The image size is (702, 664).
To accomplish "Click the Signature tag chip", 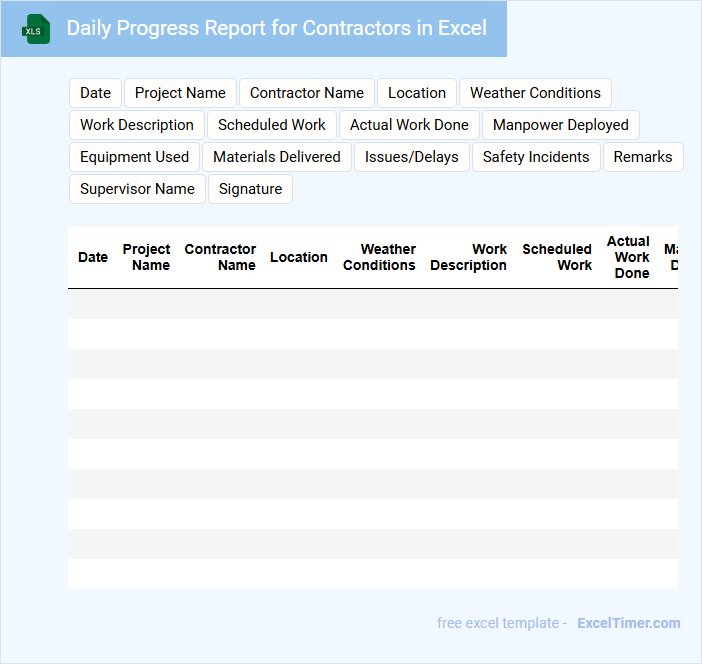I will click(x=250, y=189).
